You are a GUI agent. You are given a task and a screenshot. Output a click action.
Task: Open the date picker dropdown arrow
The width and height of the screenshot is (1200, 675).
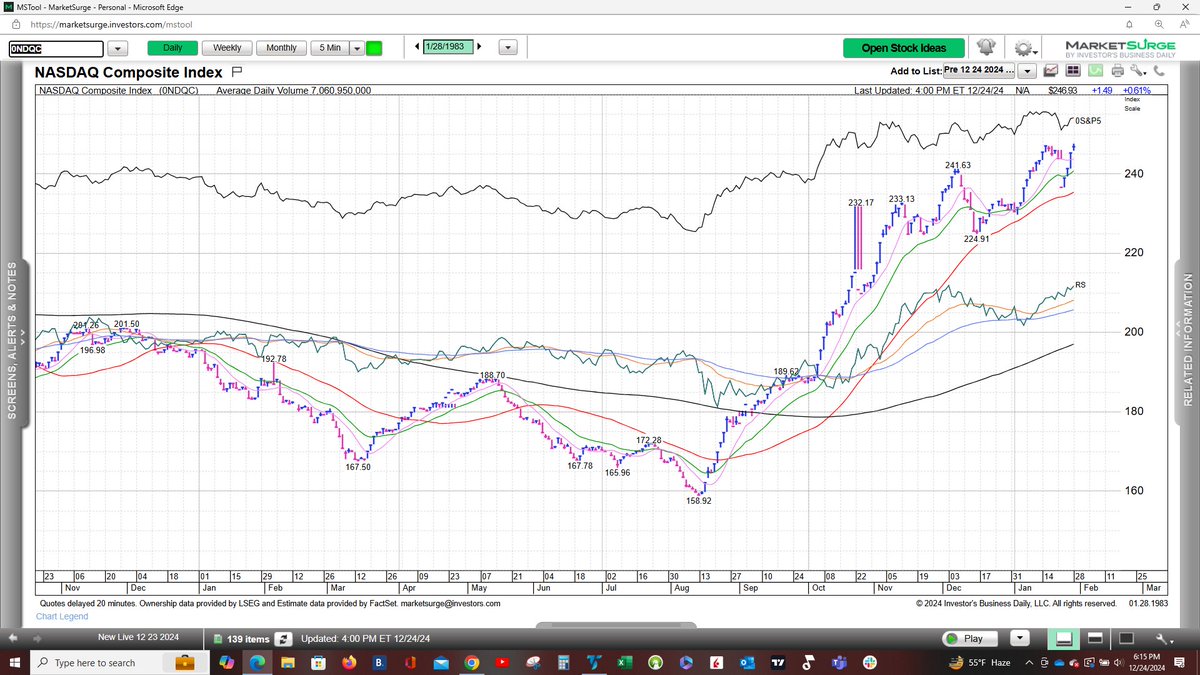pos(507,48)
